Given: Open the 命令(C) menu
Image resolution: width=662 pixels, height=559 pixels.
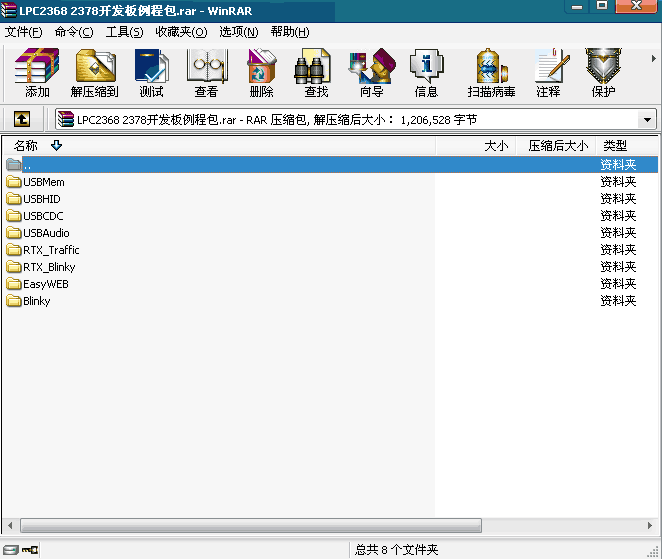Looking at the screenshot, I should pos(74,32).
